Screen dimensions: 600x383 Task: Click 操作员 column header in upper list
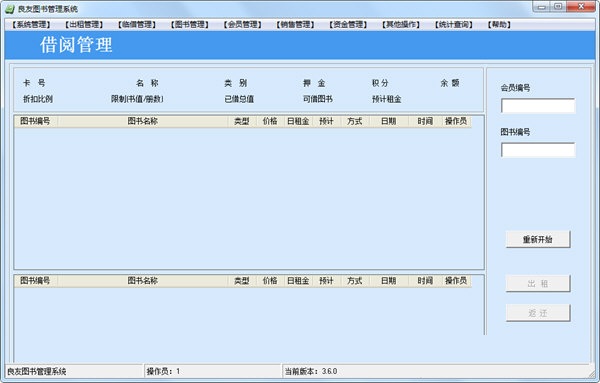456,121
